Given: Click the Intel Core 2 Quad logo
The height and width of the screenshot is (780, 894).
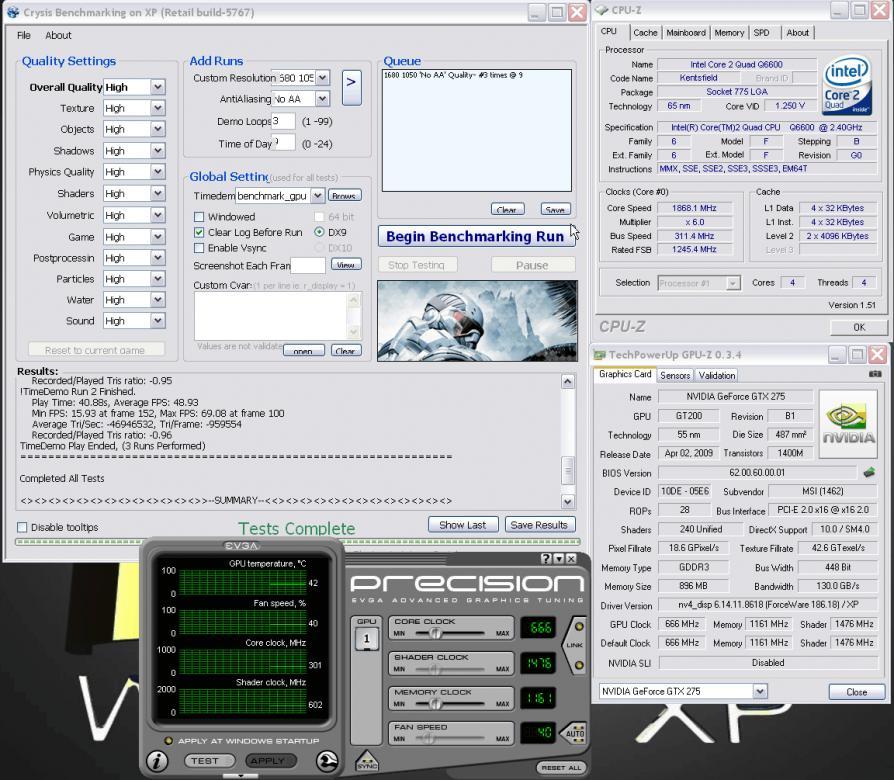Looking at the screenshot, I should (x=847, y=85).
